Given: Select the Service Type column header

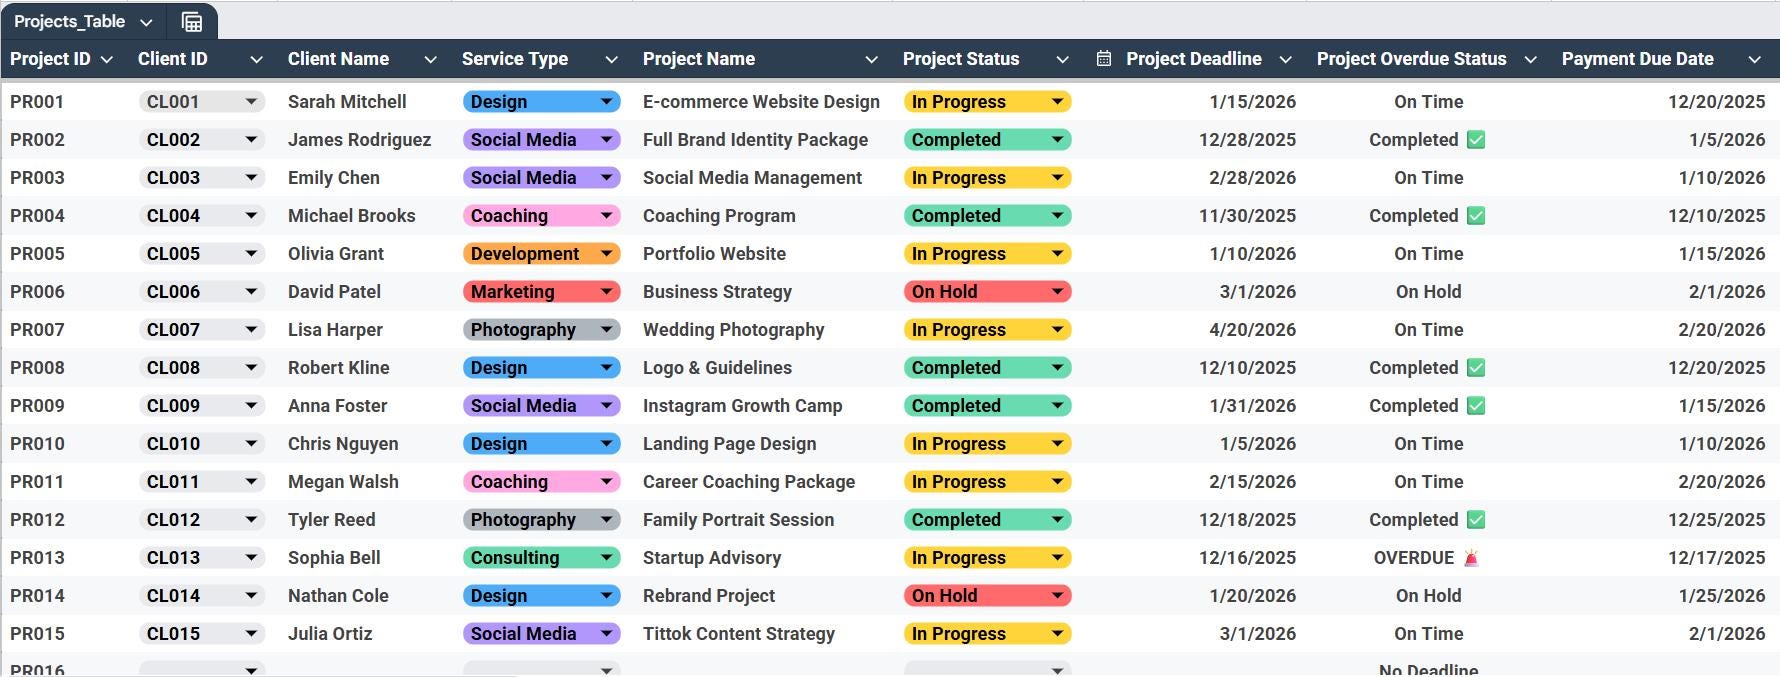Looking at the screenshot, I should (x=515, y=59).
